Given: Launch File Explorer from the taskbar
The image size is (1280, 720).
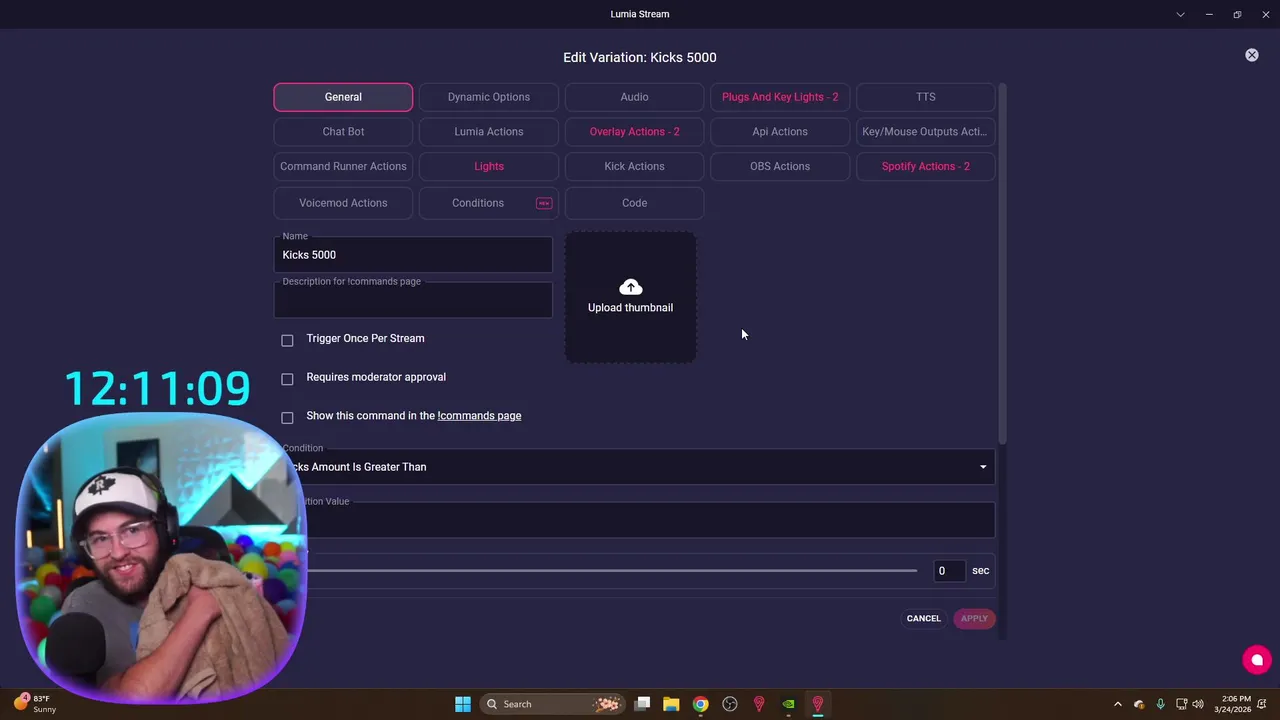Looking at the screenshot, I should (x=671, y=704).
